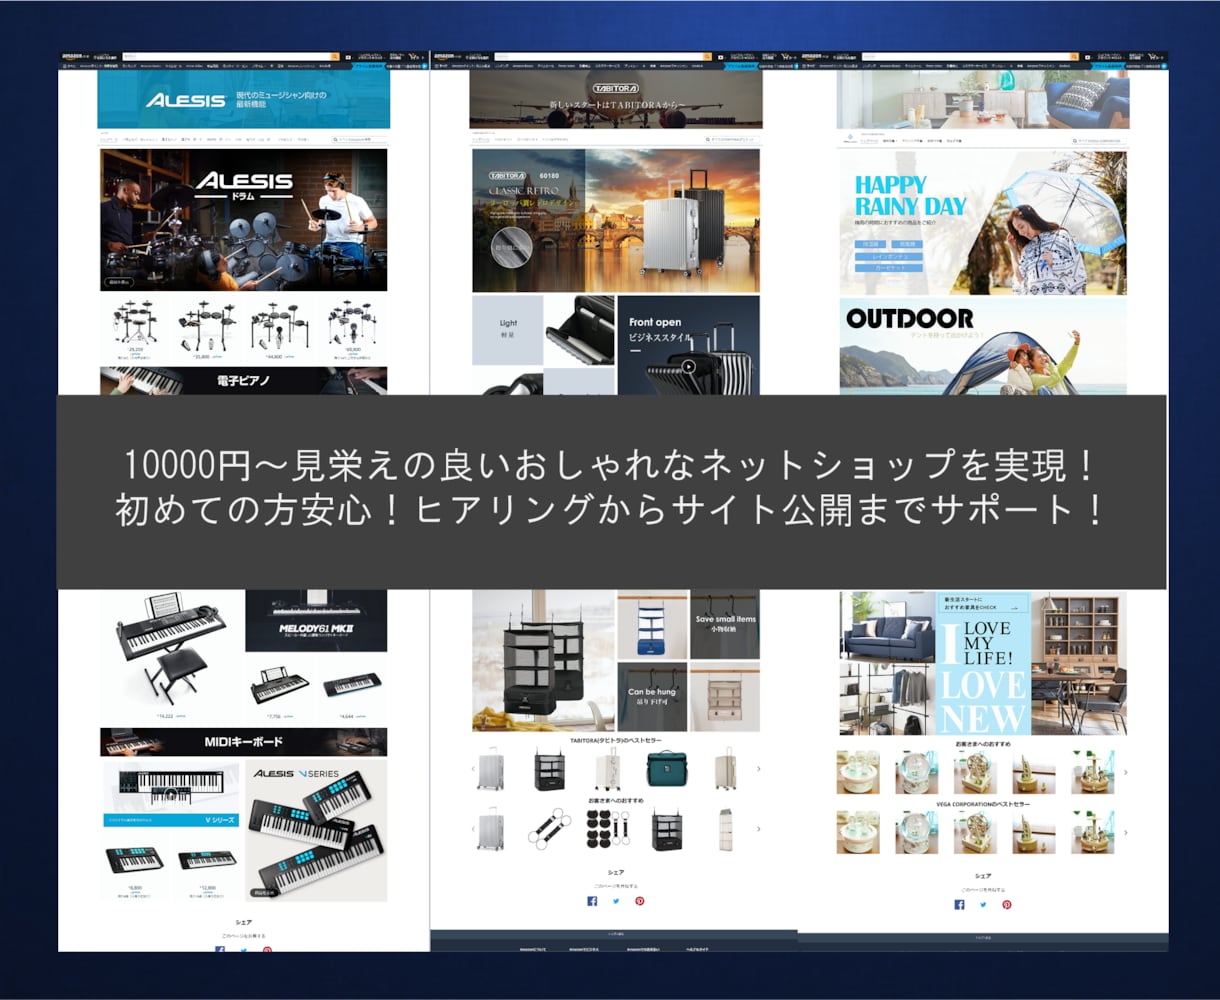Click the orange search button on the TABITORA page
Screen dimensions: 1220x1000
(x=707, y=57)
